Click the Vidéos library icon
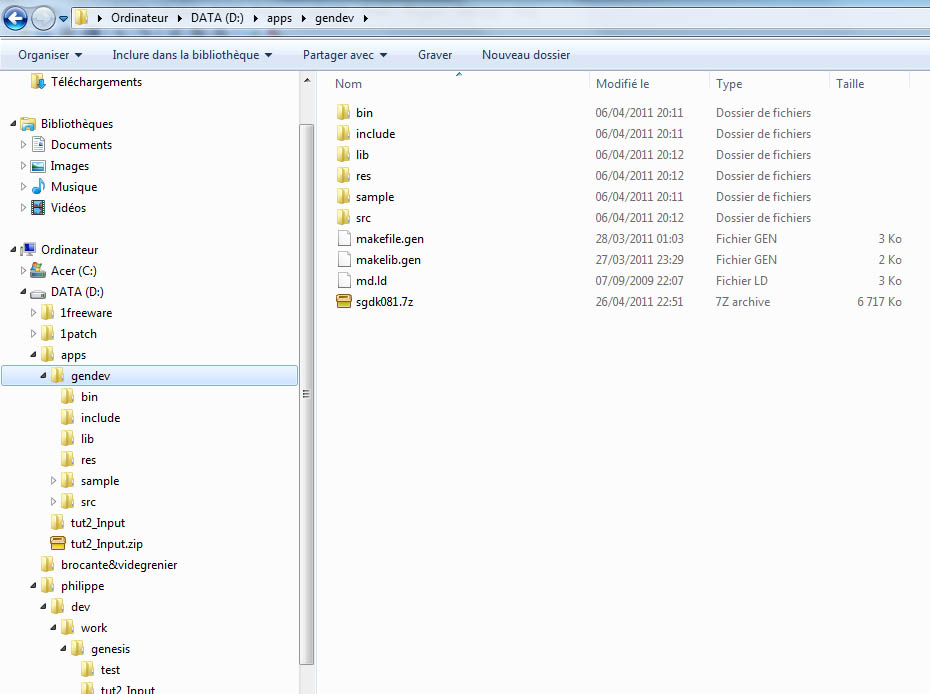The width and height of the screenshot is (930, 694). tap(38, 208)
